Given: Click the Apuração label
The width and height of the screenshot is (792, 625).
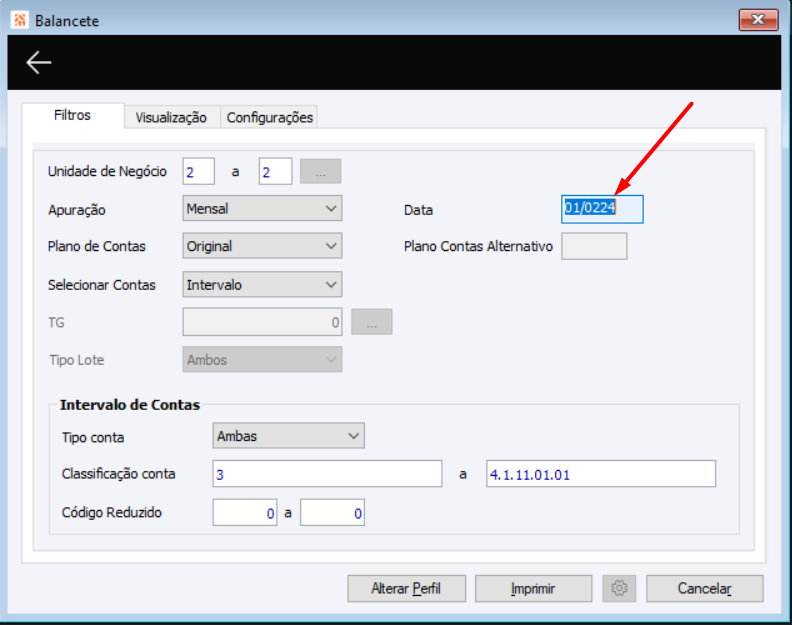Looking at the screenshot, I should point(77,210).
